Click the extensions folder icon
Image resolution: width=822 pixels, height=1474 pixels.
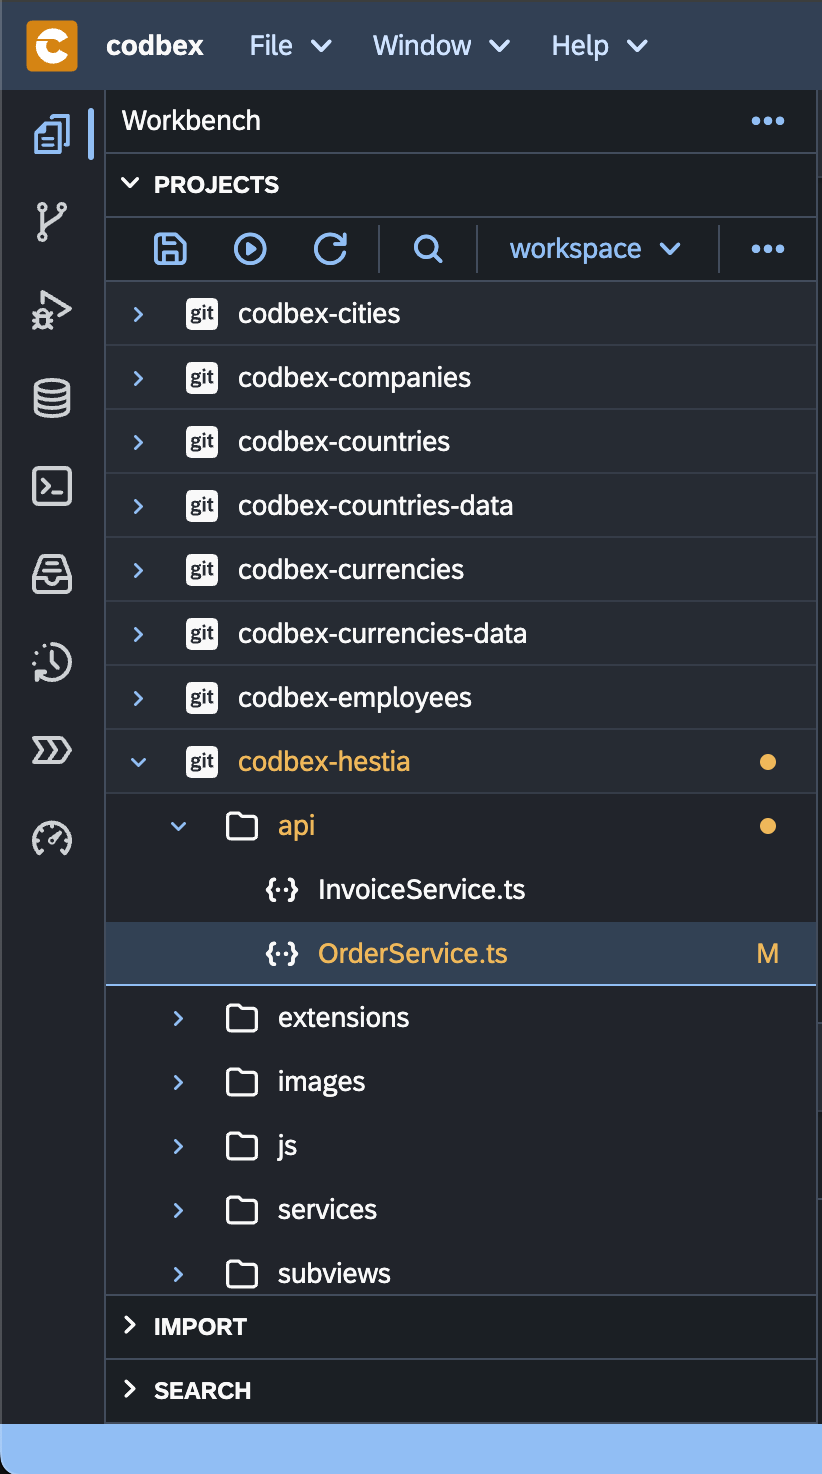242,1018
